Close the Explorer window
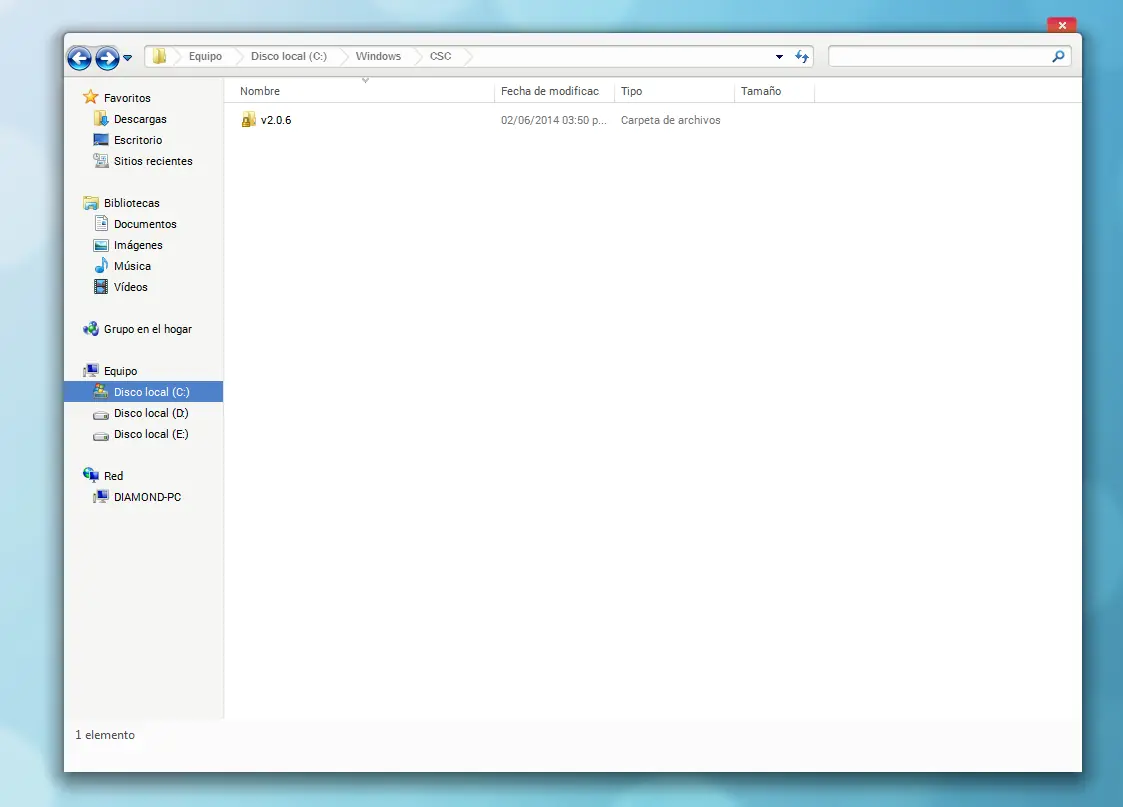 (1062, 25)
